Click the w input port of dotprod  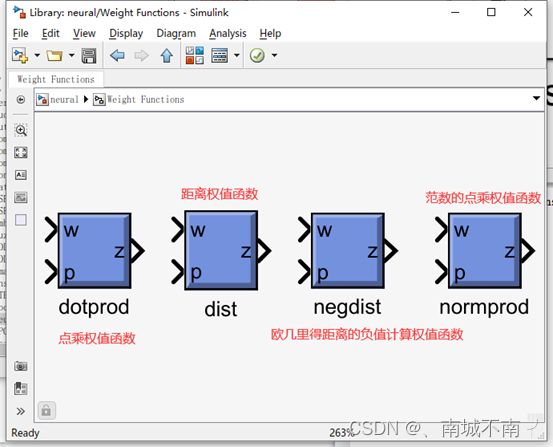point(51,230)
